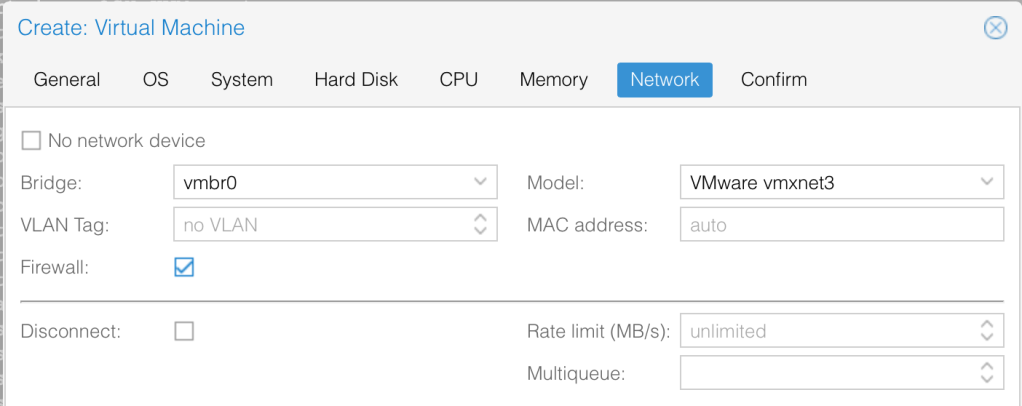Open the Bridge dropdown list
The width and height of the screenshot is (1022, 406).
[x=479, y=183]
